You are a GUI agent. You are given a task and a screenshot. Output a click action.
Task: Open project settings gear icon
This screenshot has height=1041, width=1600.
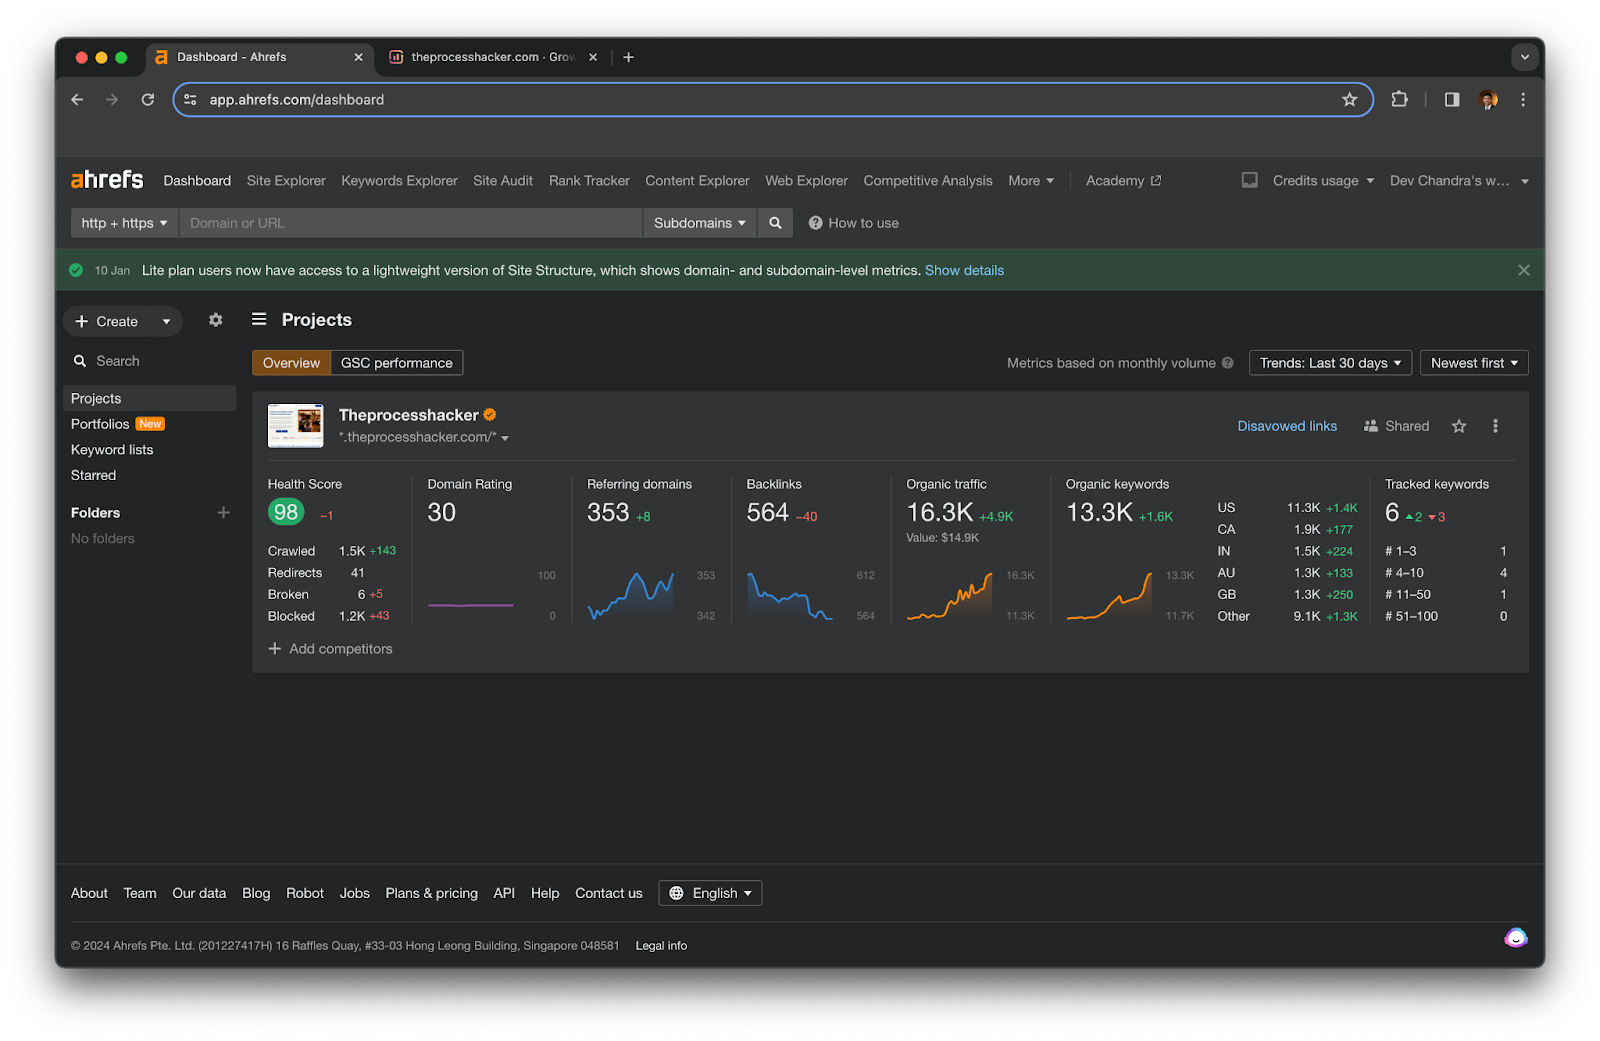pyautogui.click(x=215, y=320)
